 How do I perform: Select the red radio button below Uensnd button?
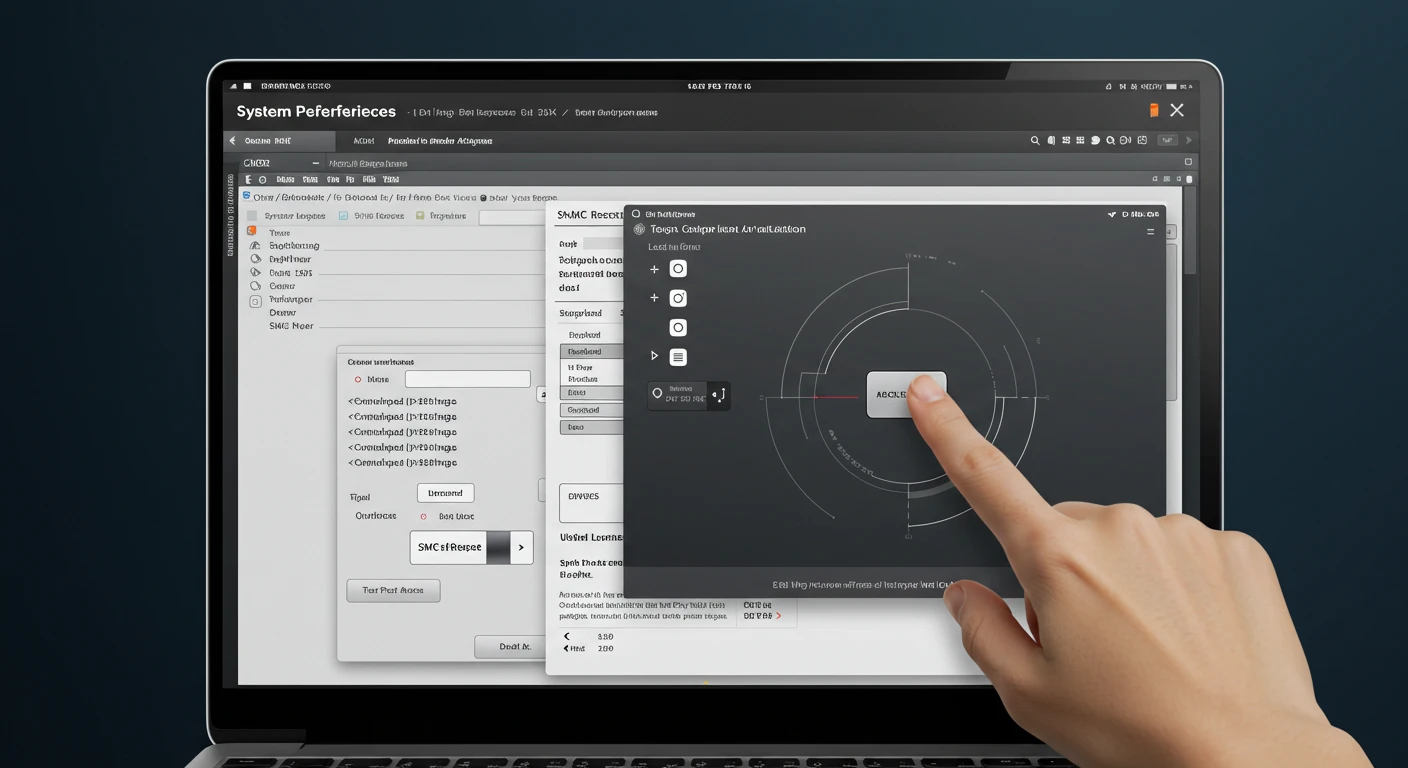point(423,517)
